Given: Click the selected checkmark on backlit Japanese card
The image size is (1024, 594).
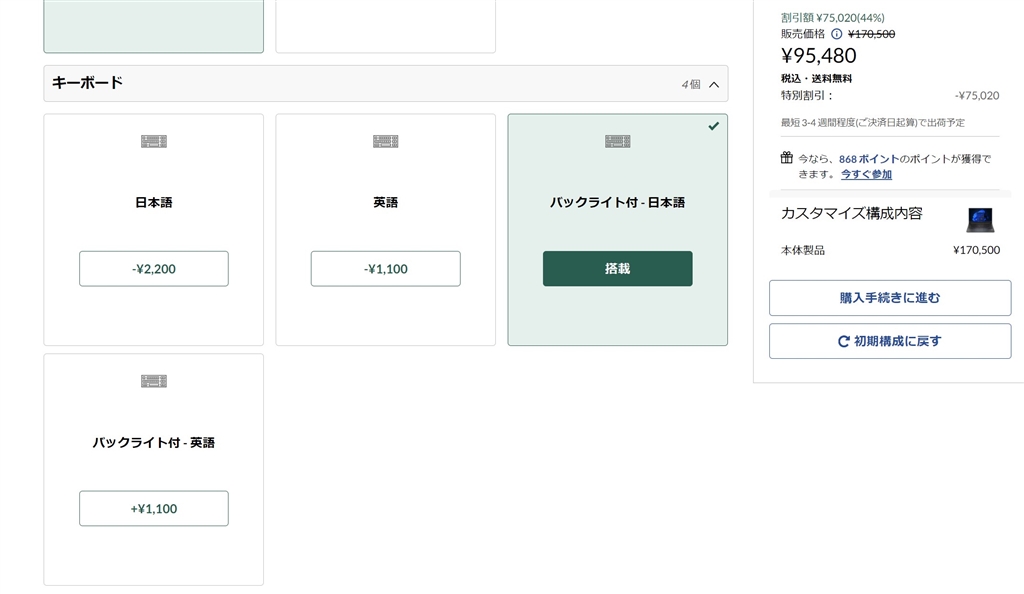Looking at the screenshot, I should [x=713, y=126].
